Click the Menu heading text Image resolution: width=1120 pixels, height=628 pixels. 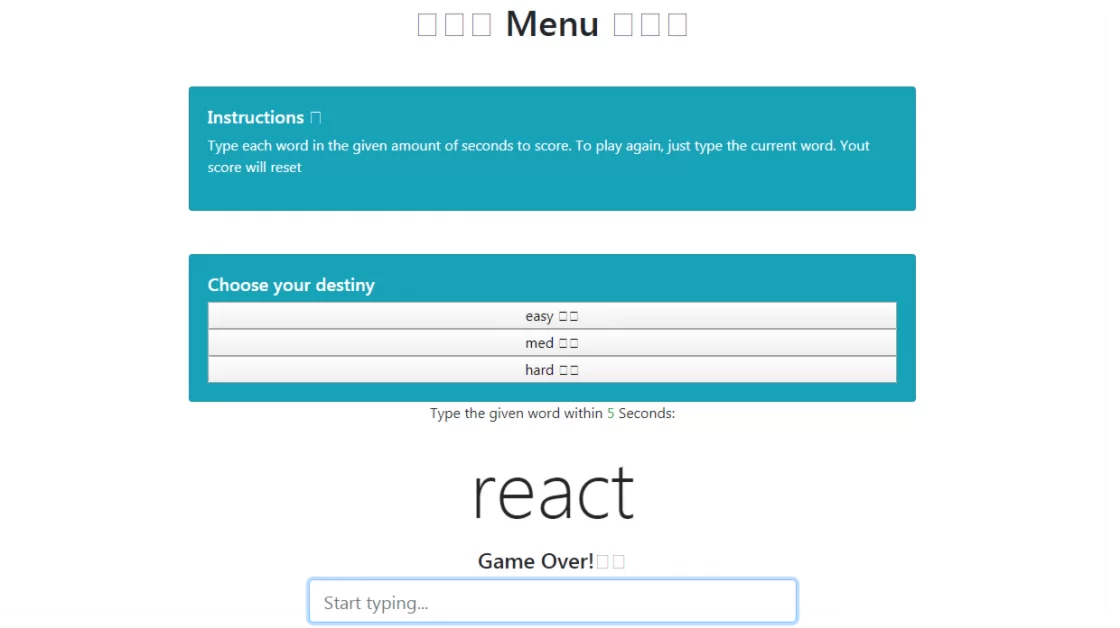[x=552, y=24]
